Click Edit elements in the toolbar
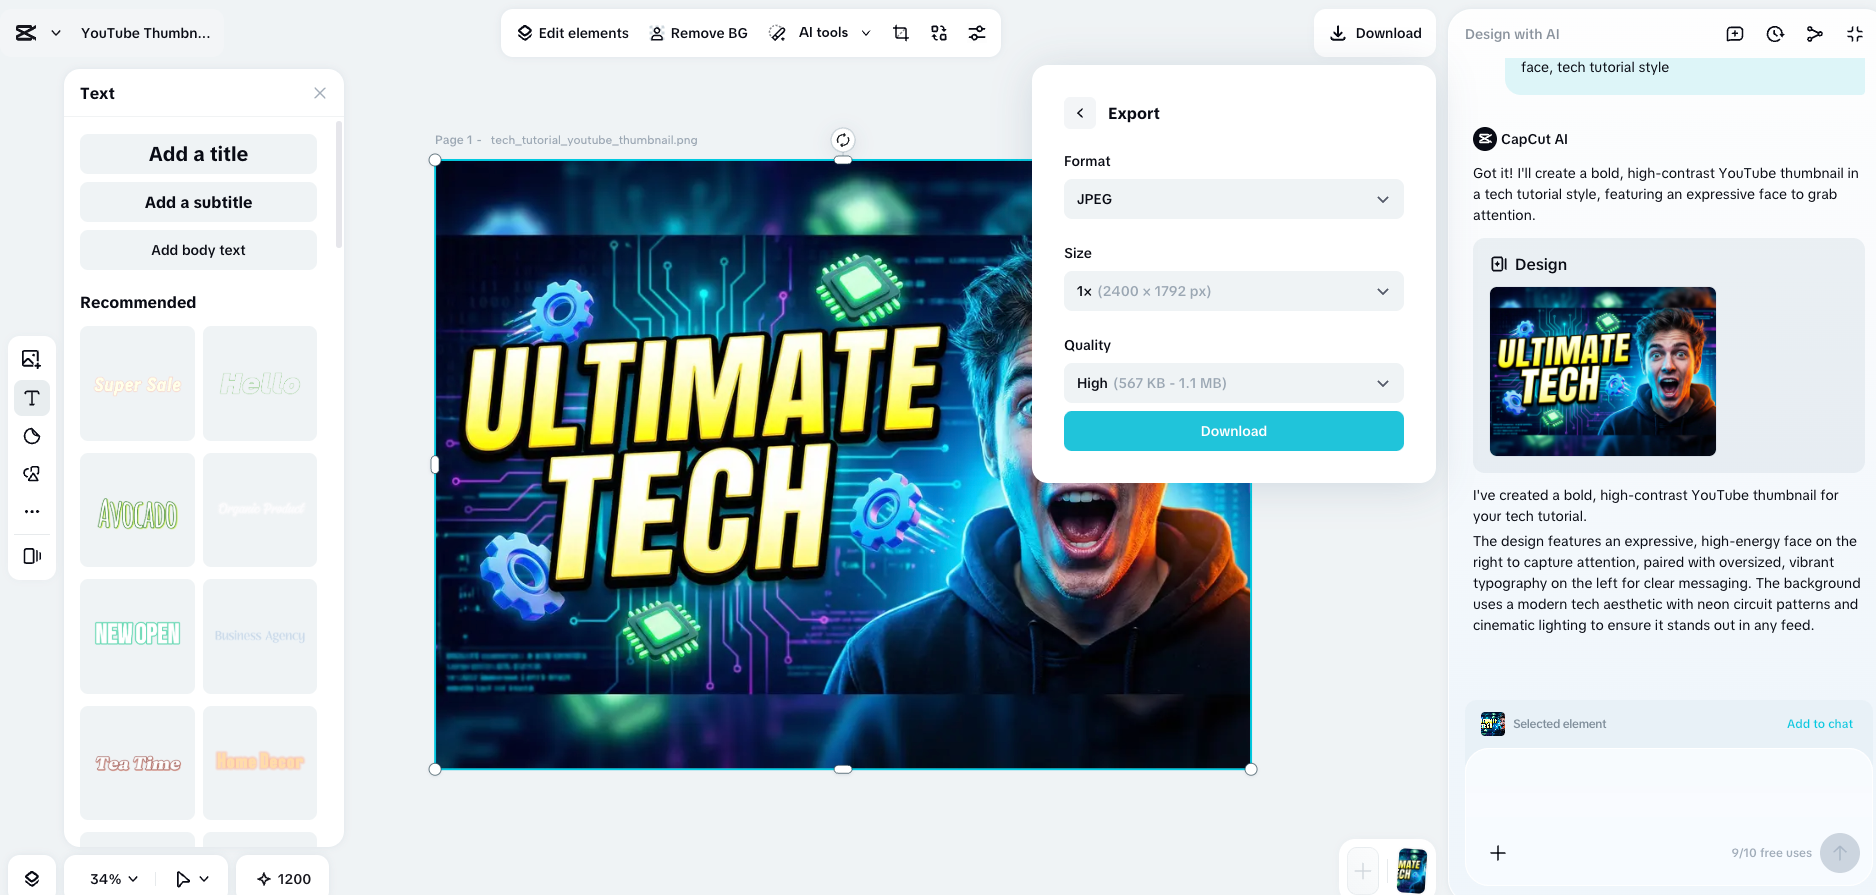This screenshot has height=895, width=1876. (573, 33)
